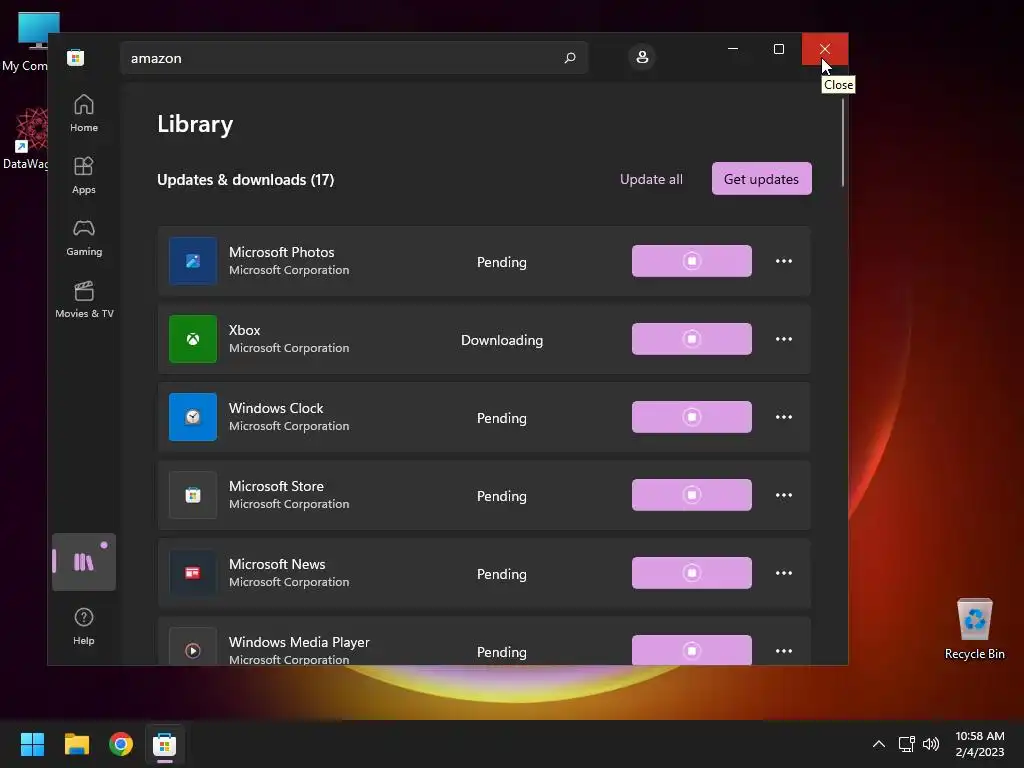Select the Windows Media Player title text
The height and width of the screenshot is (768, 1024).
pos(299,642)
